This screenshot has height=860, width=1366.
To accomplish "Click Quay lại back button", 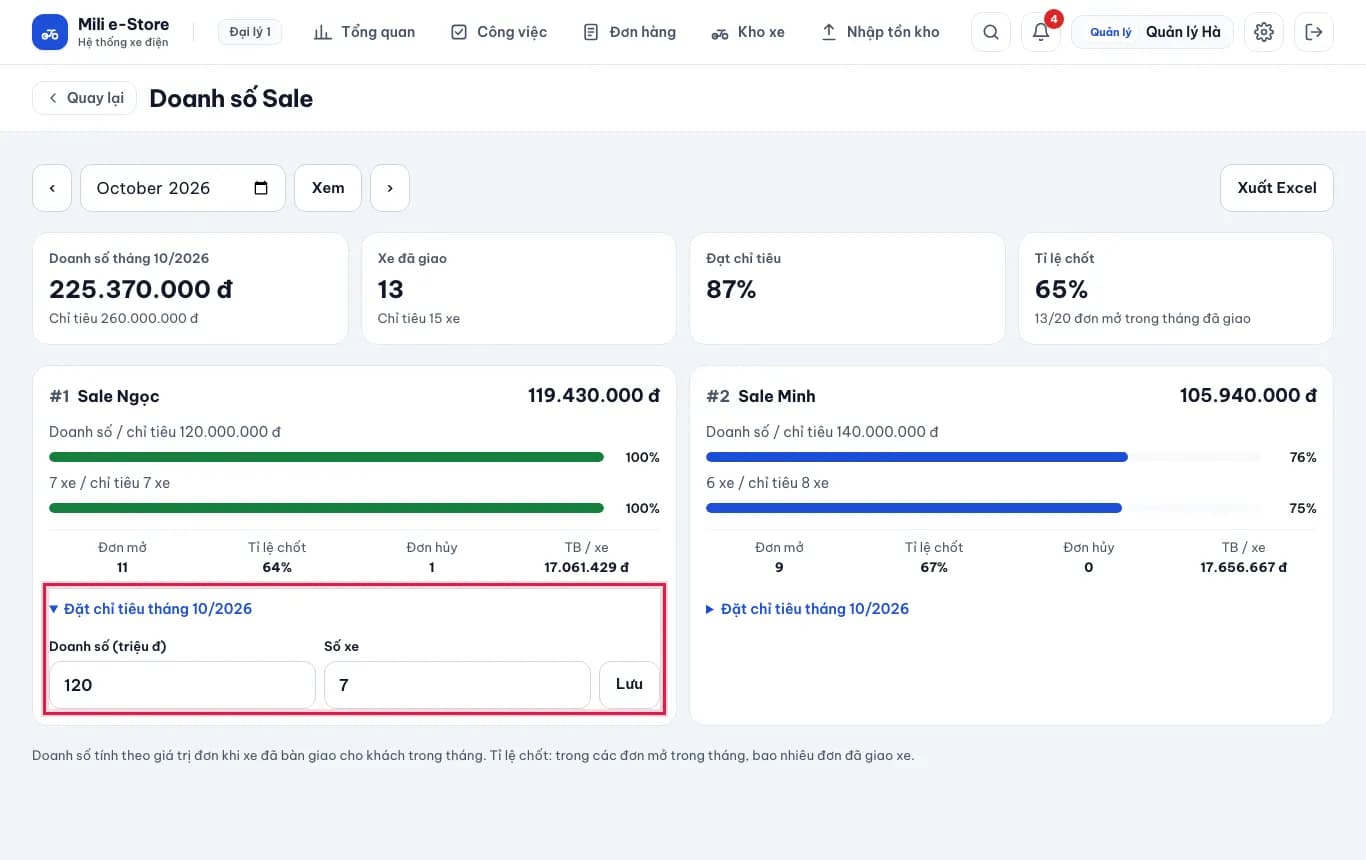I will click(85, 98).
